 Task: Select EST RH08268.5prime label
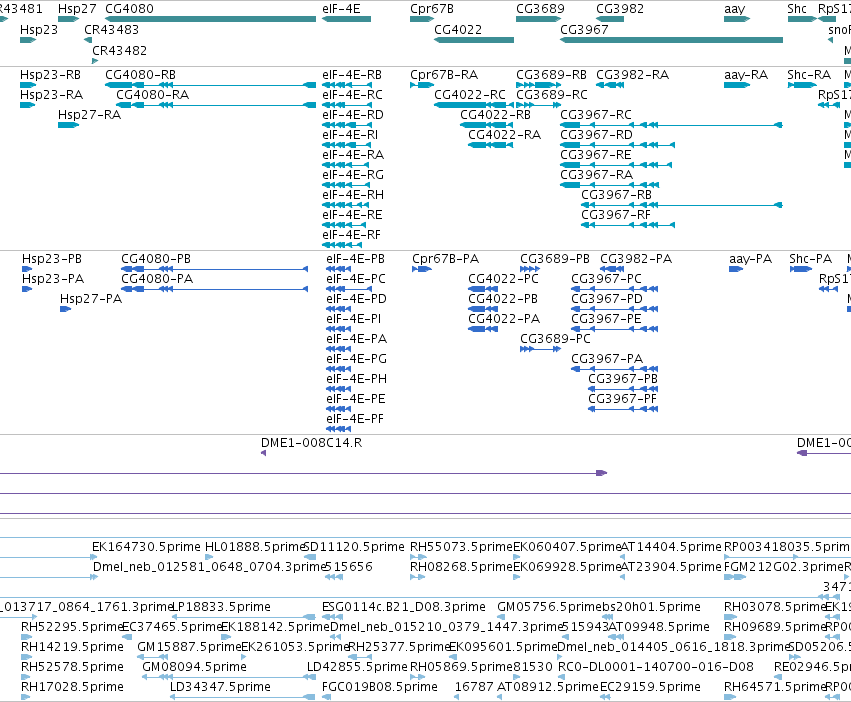[461, 566]
